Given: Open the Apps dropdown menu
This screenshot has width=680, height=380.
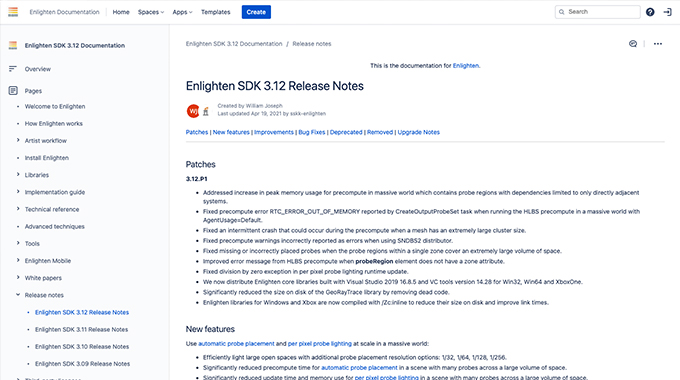Looking at the screenshot, I should 182,12.
